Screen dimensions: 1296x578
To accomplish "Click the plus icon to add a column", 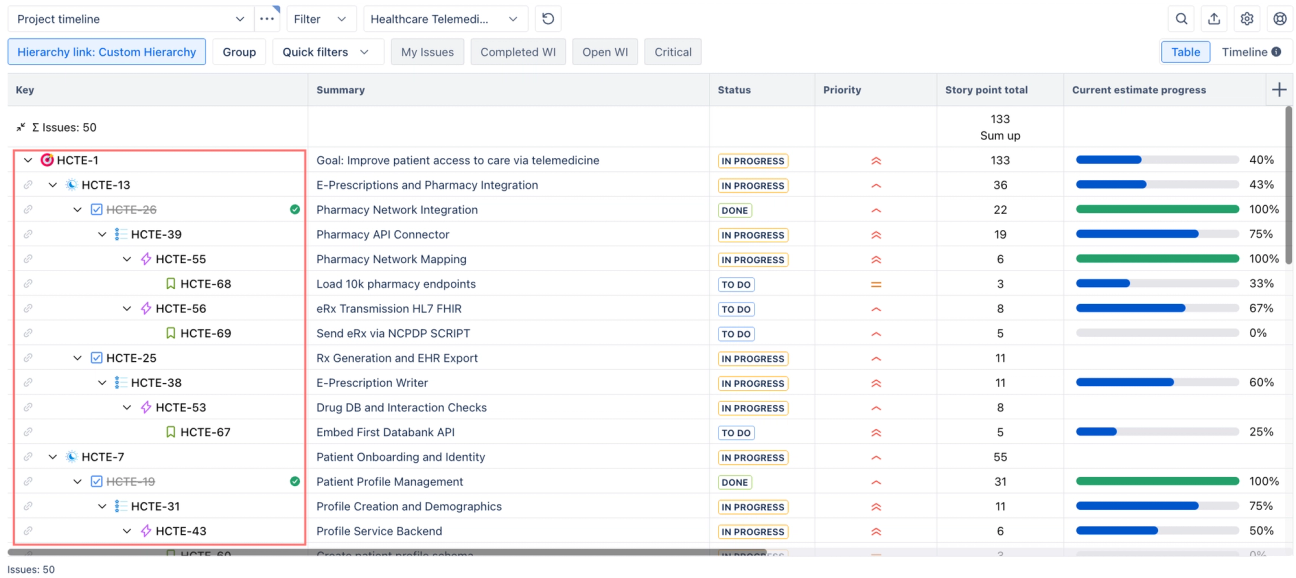I will pyautogui.click(x=1279, y=89).
